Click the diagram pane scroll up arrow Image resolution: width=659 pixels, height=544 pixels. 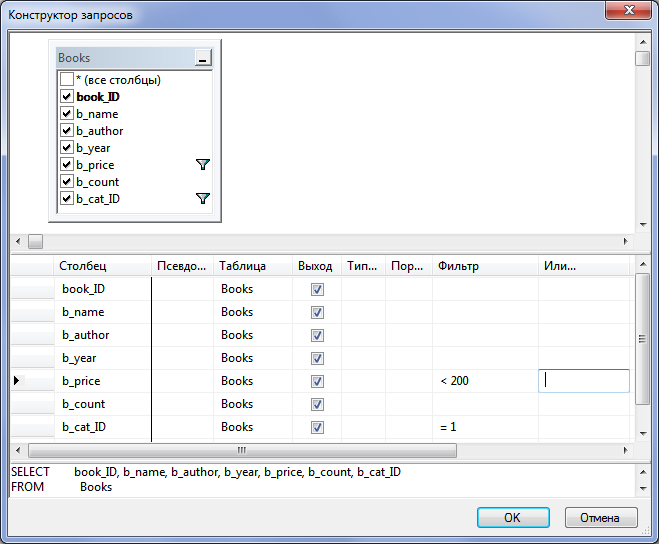(643, 42)
